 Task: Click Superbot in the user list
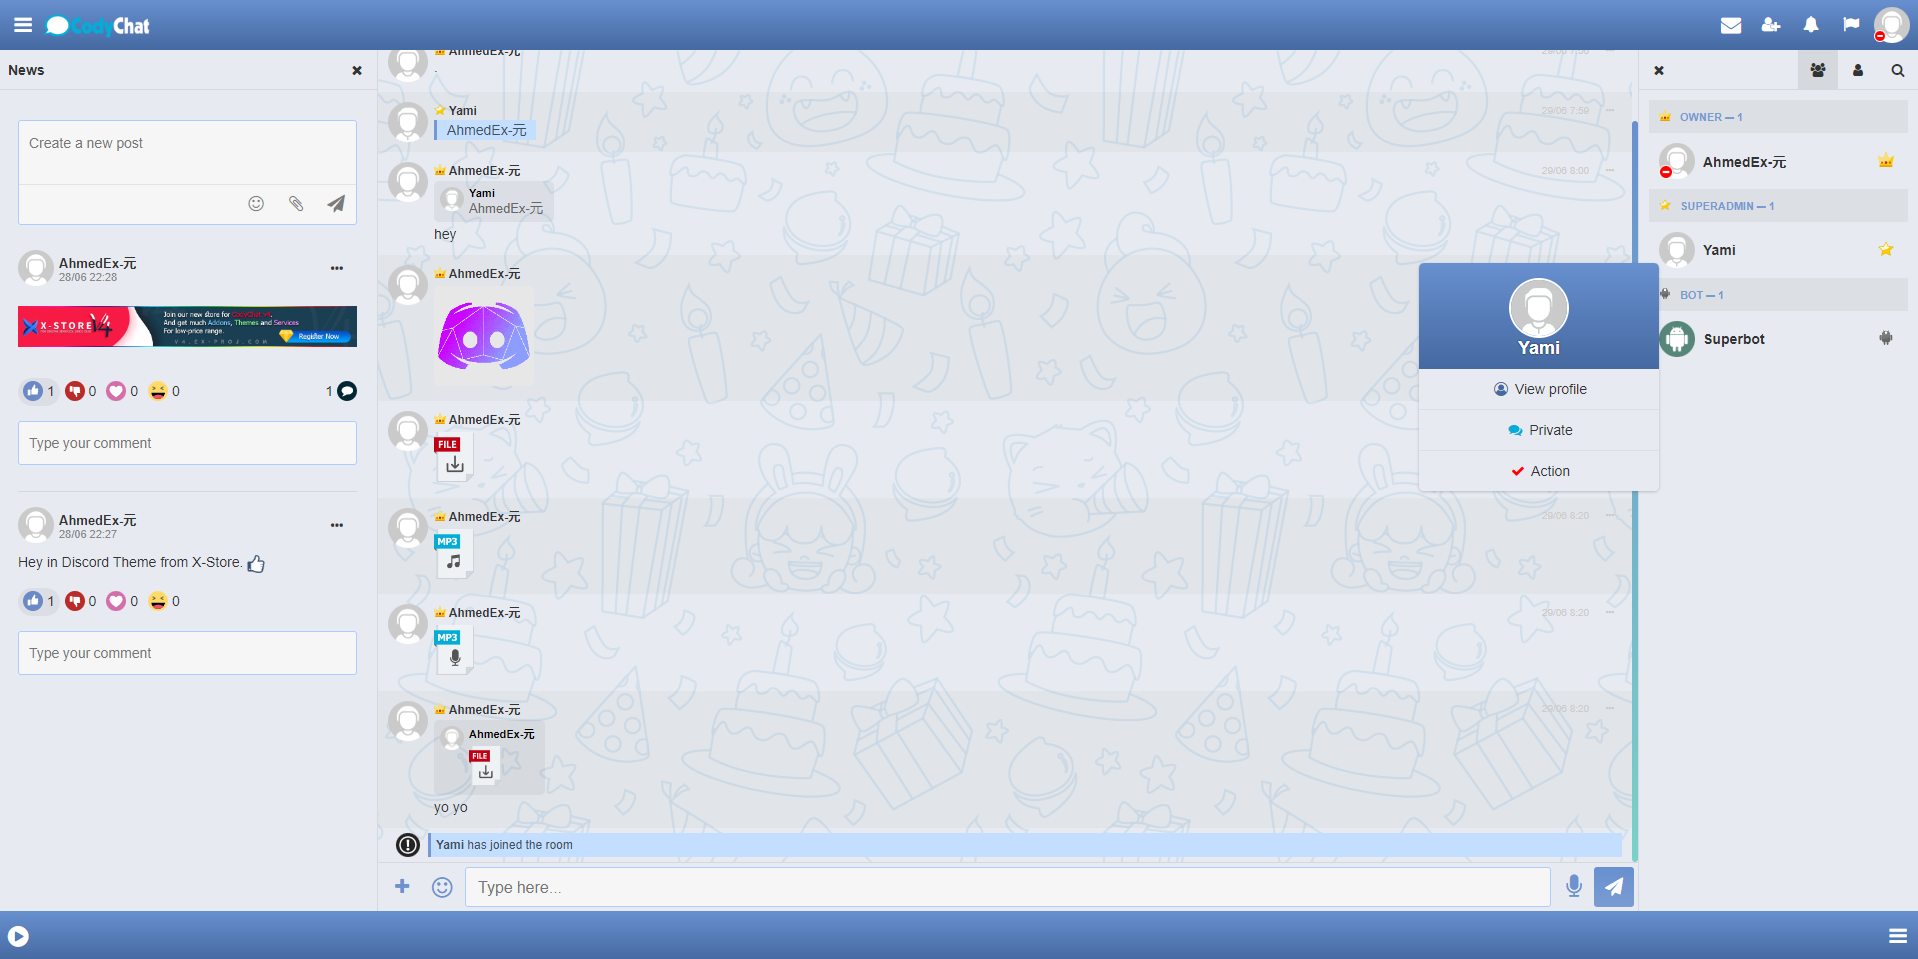tap(1733, 339)
